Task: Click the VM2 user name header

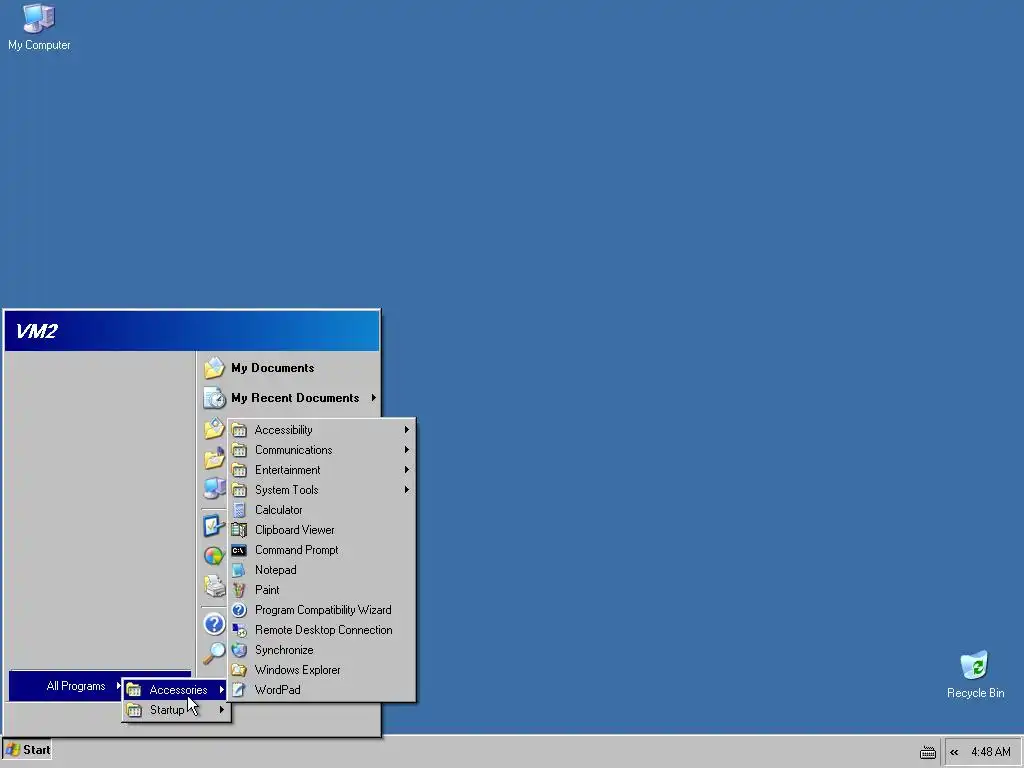Action: (x=37, y=331)
